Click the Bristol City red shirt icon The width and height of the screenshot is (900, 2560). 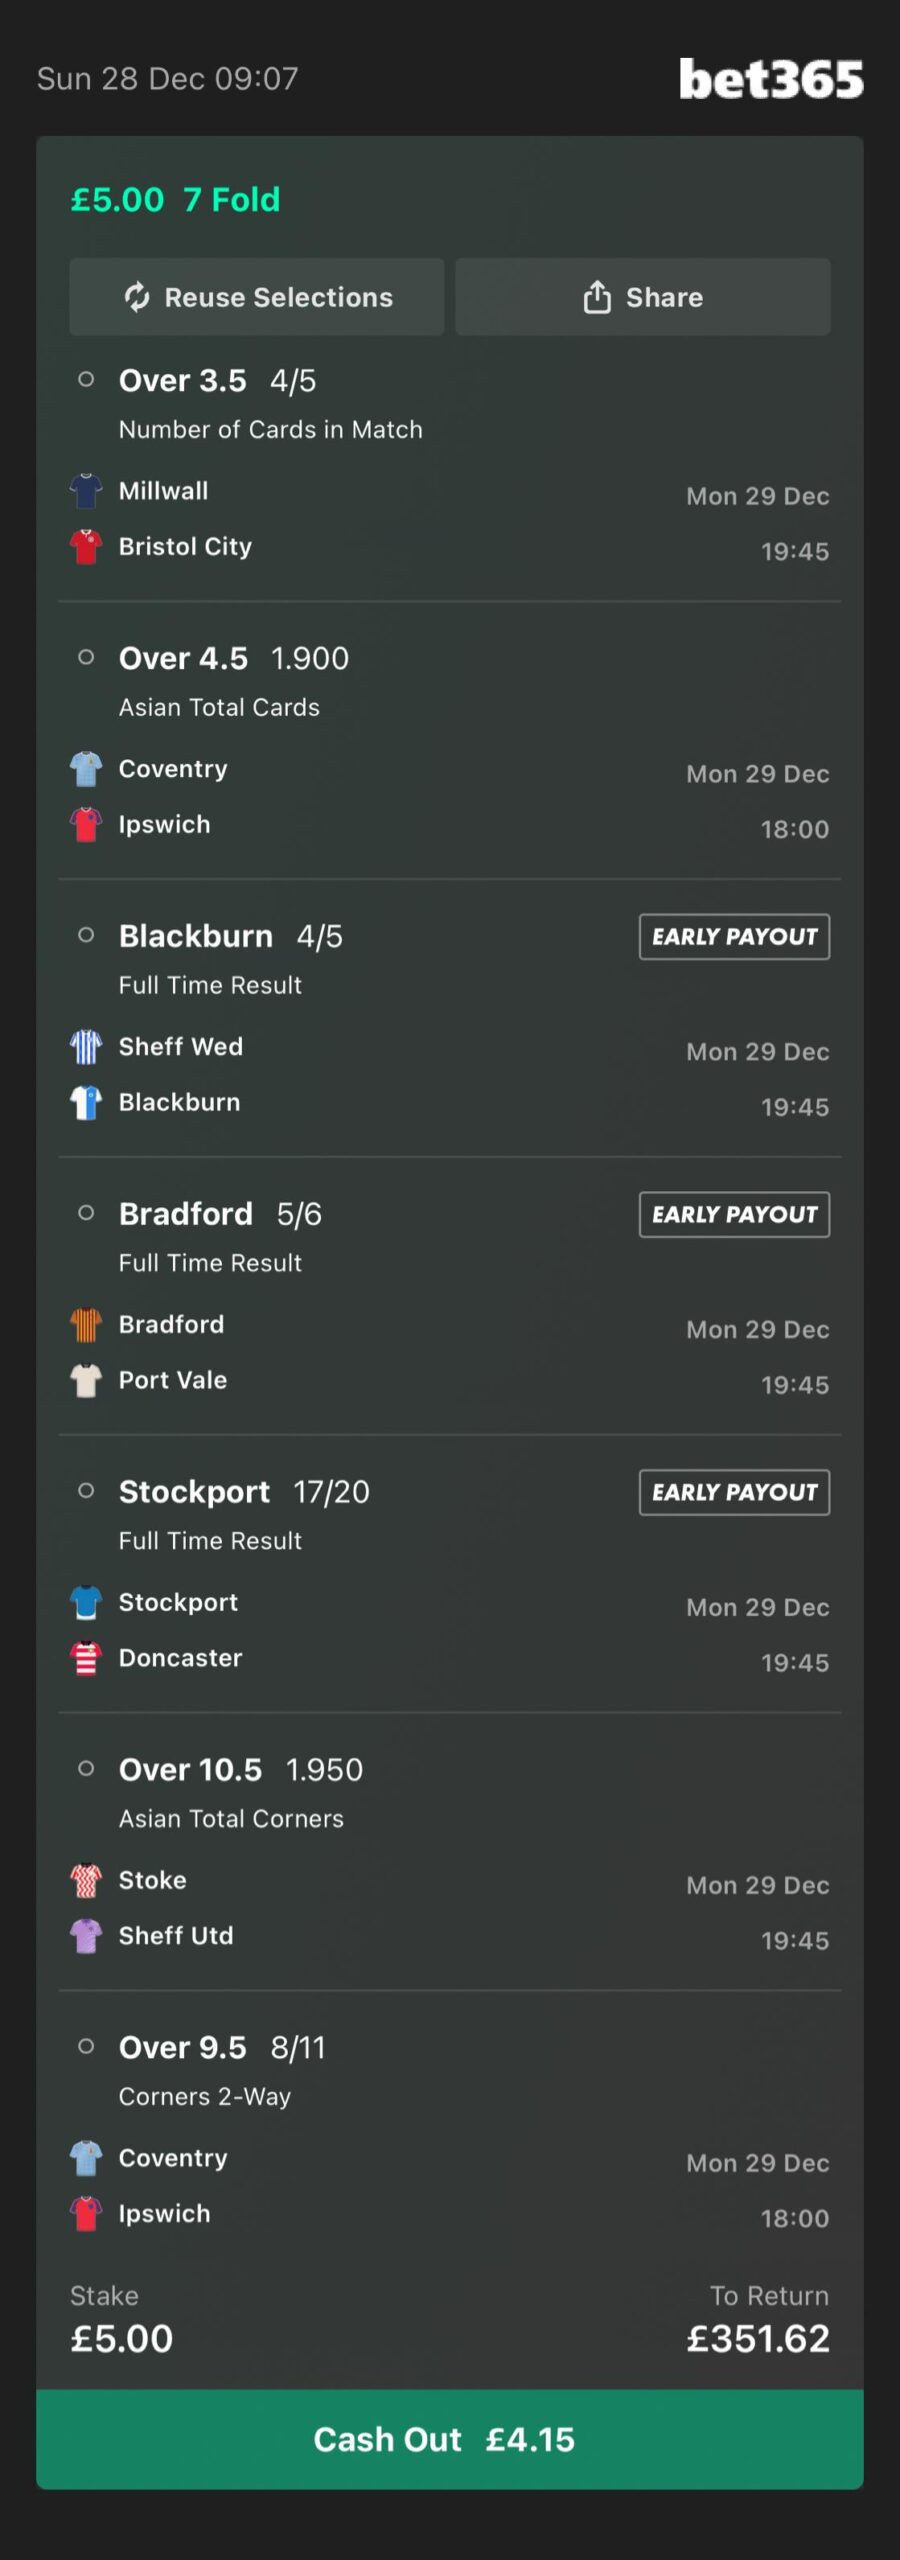(x=86, y=547)
